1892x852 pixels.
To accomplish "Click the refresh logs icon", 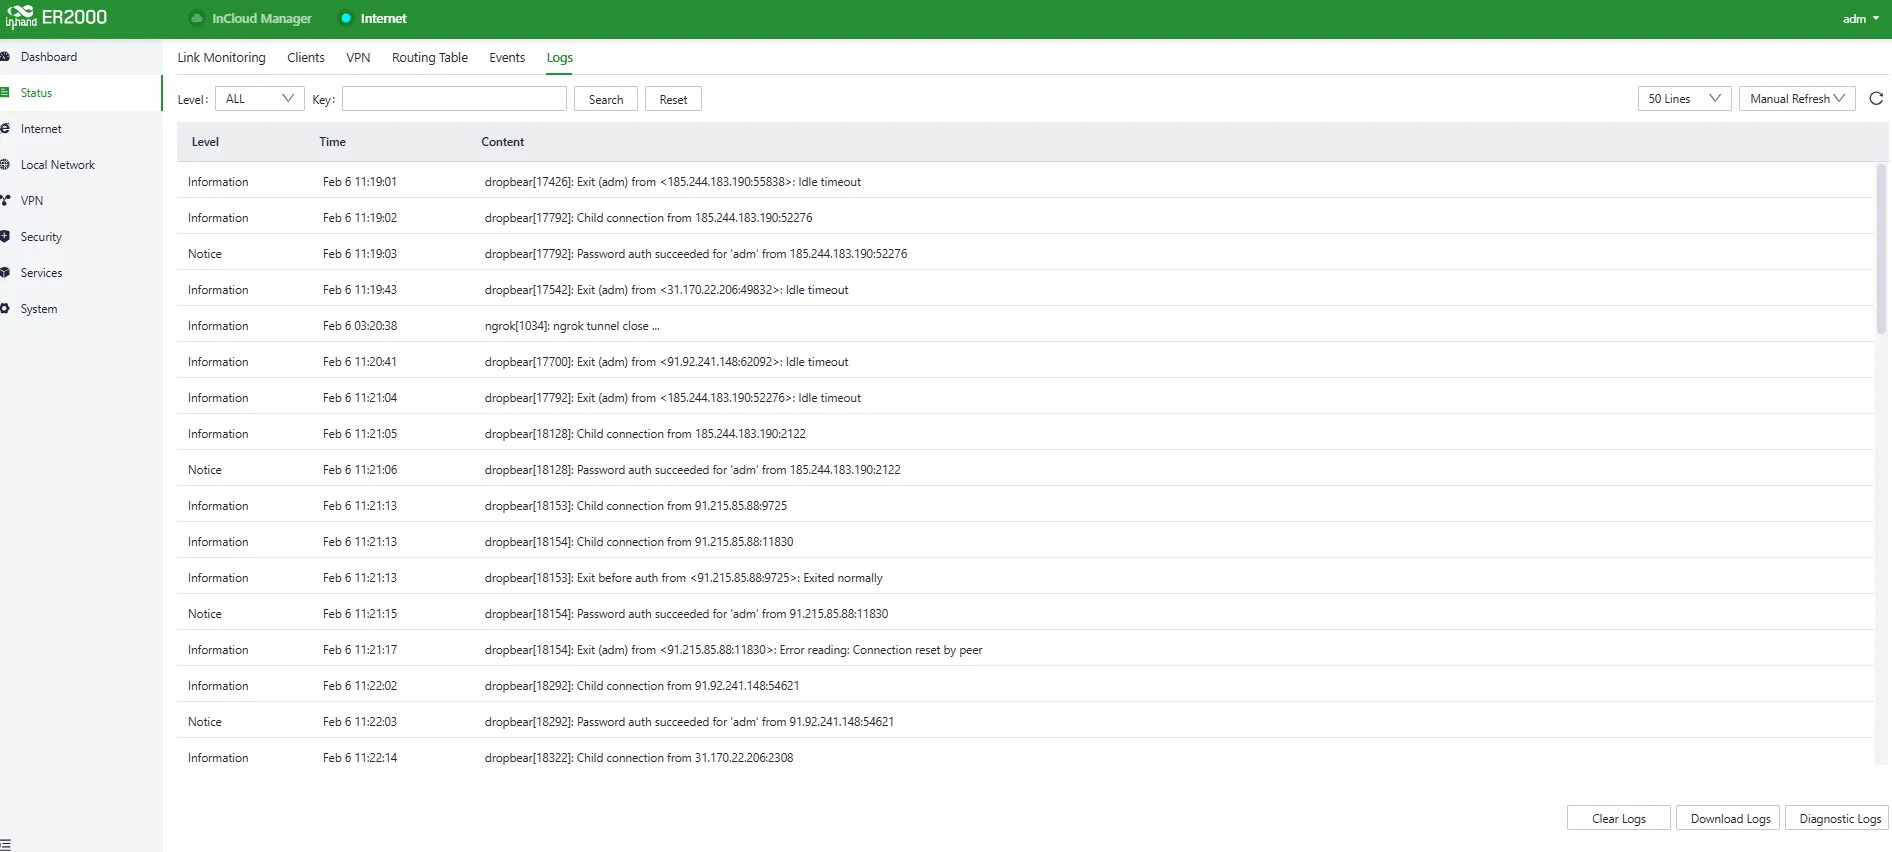I will [x=1876, y=99].
